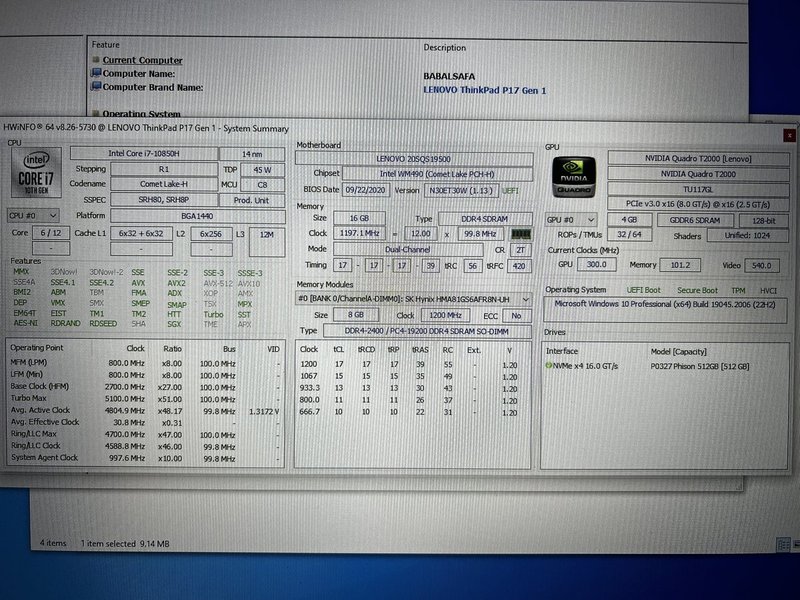
Task: Toggle the TPM status indicator
Action: (736, 288)
